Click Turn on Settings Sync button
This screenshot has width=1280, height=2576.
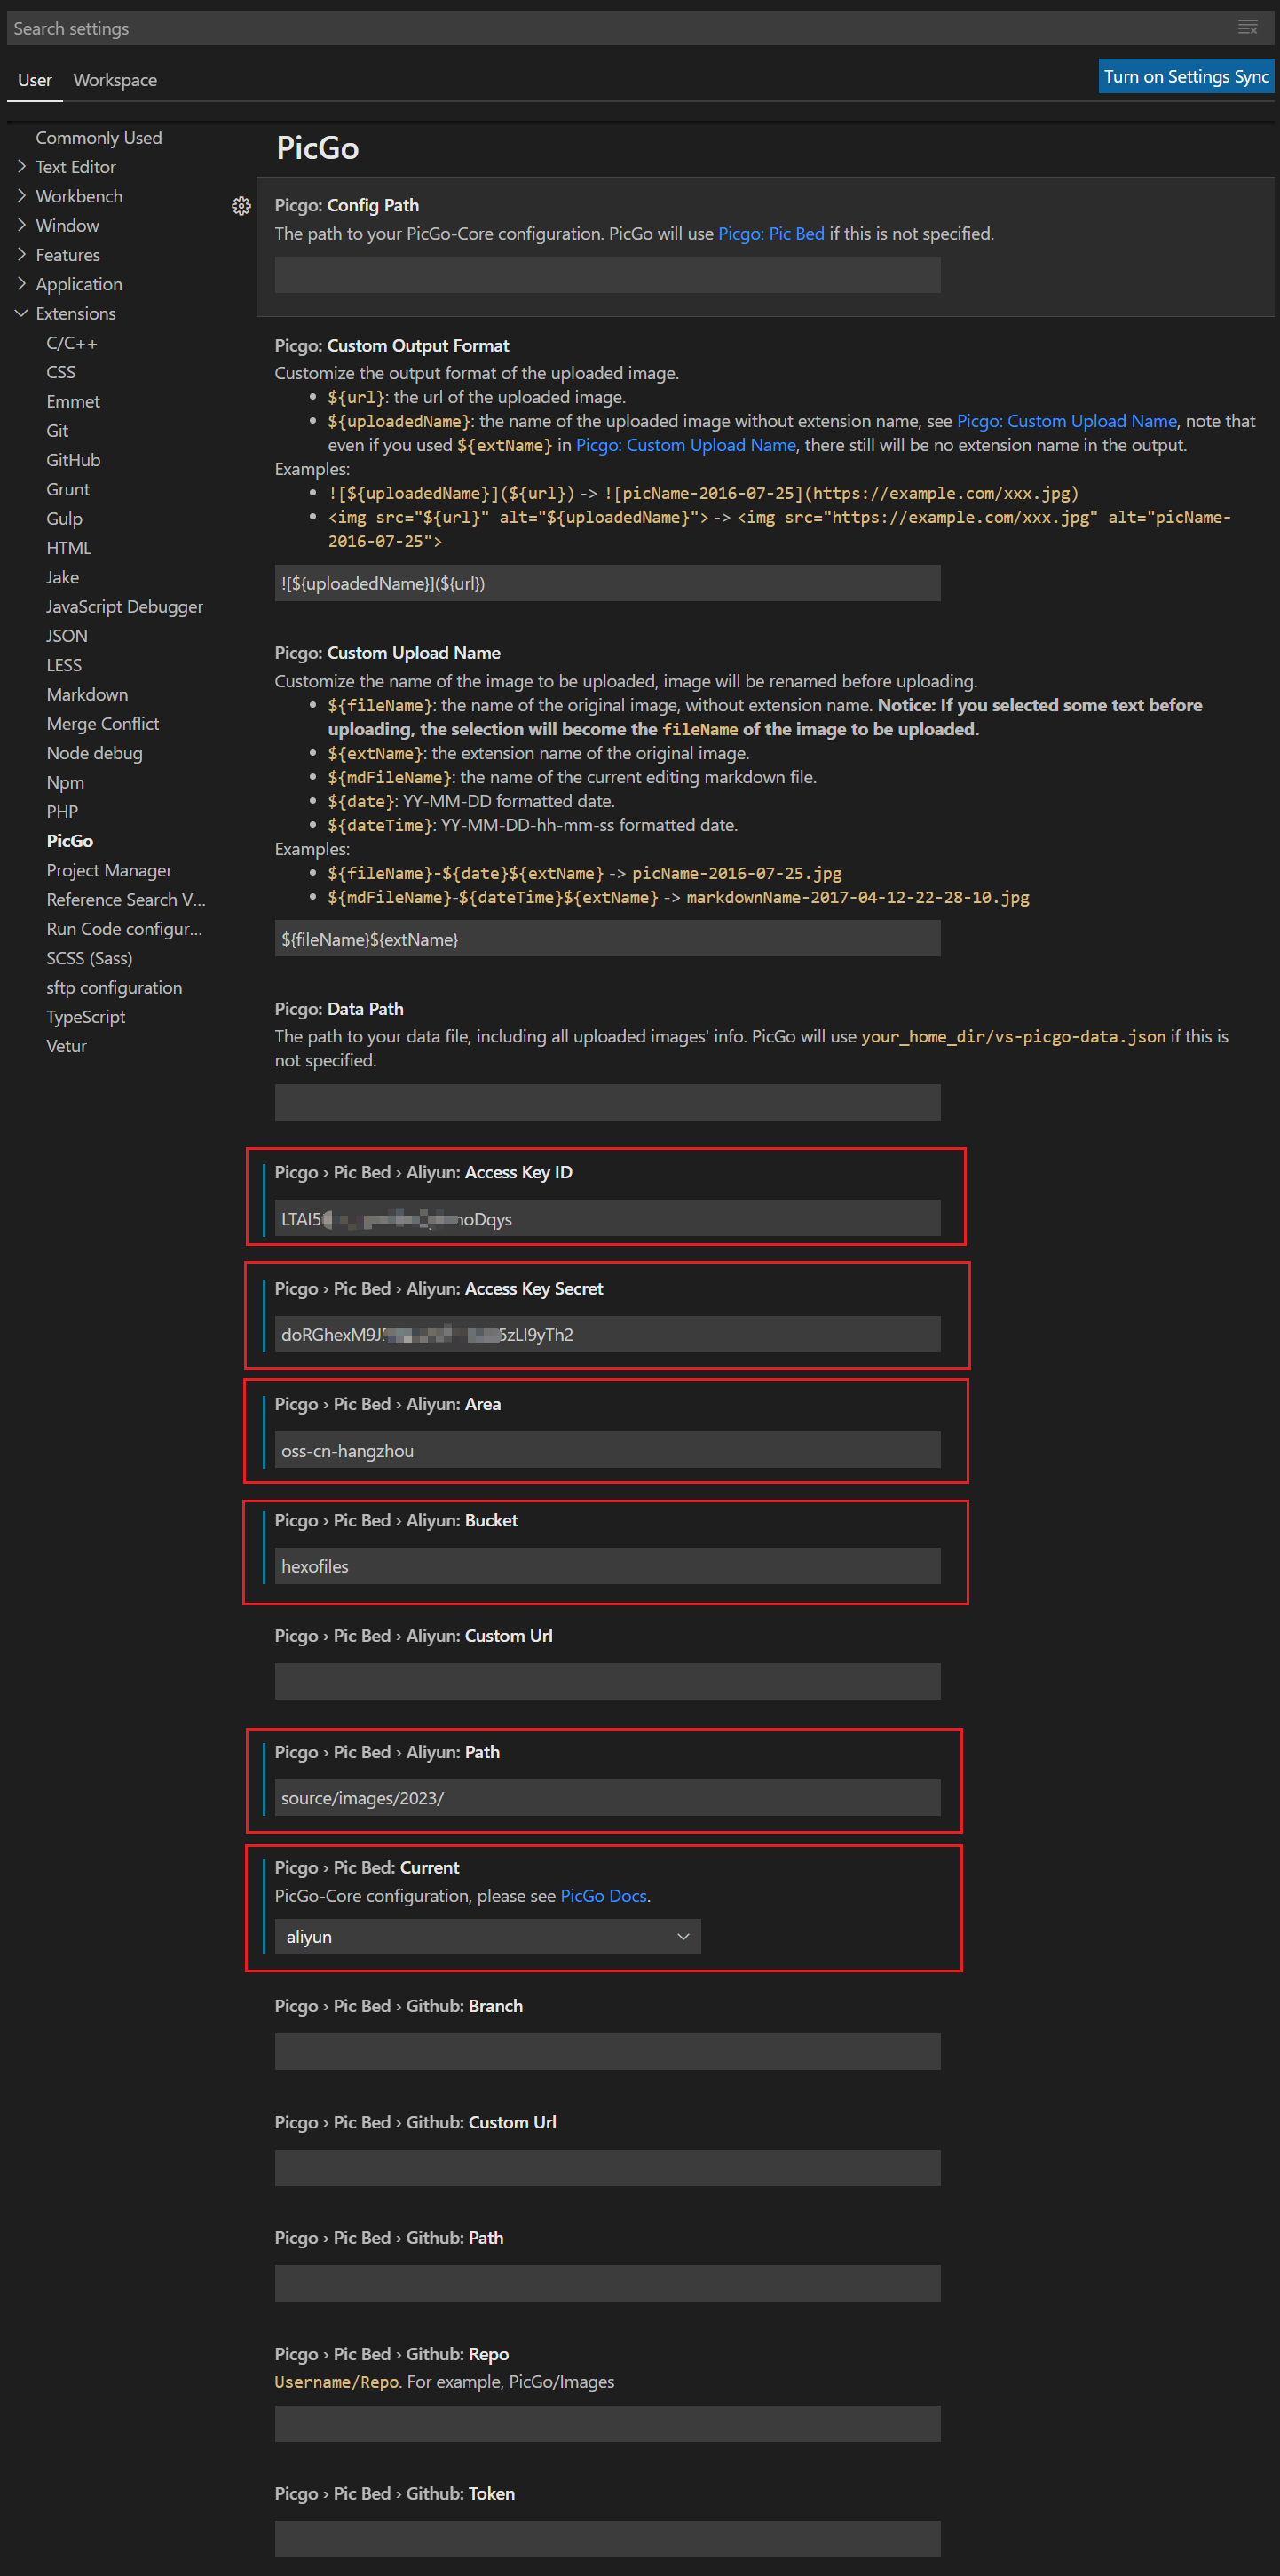[x=1185, y=77]
